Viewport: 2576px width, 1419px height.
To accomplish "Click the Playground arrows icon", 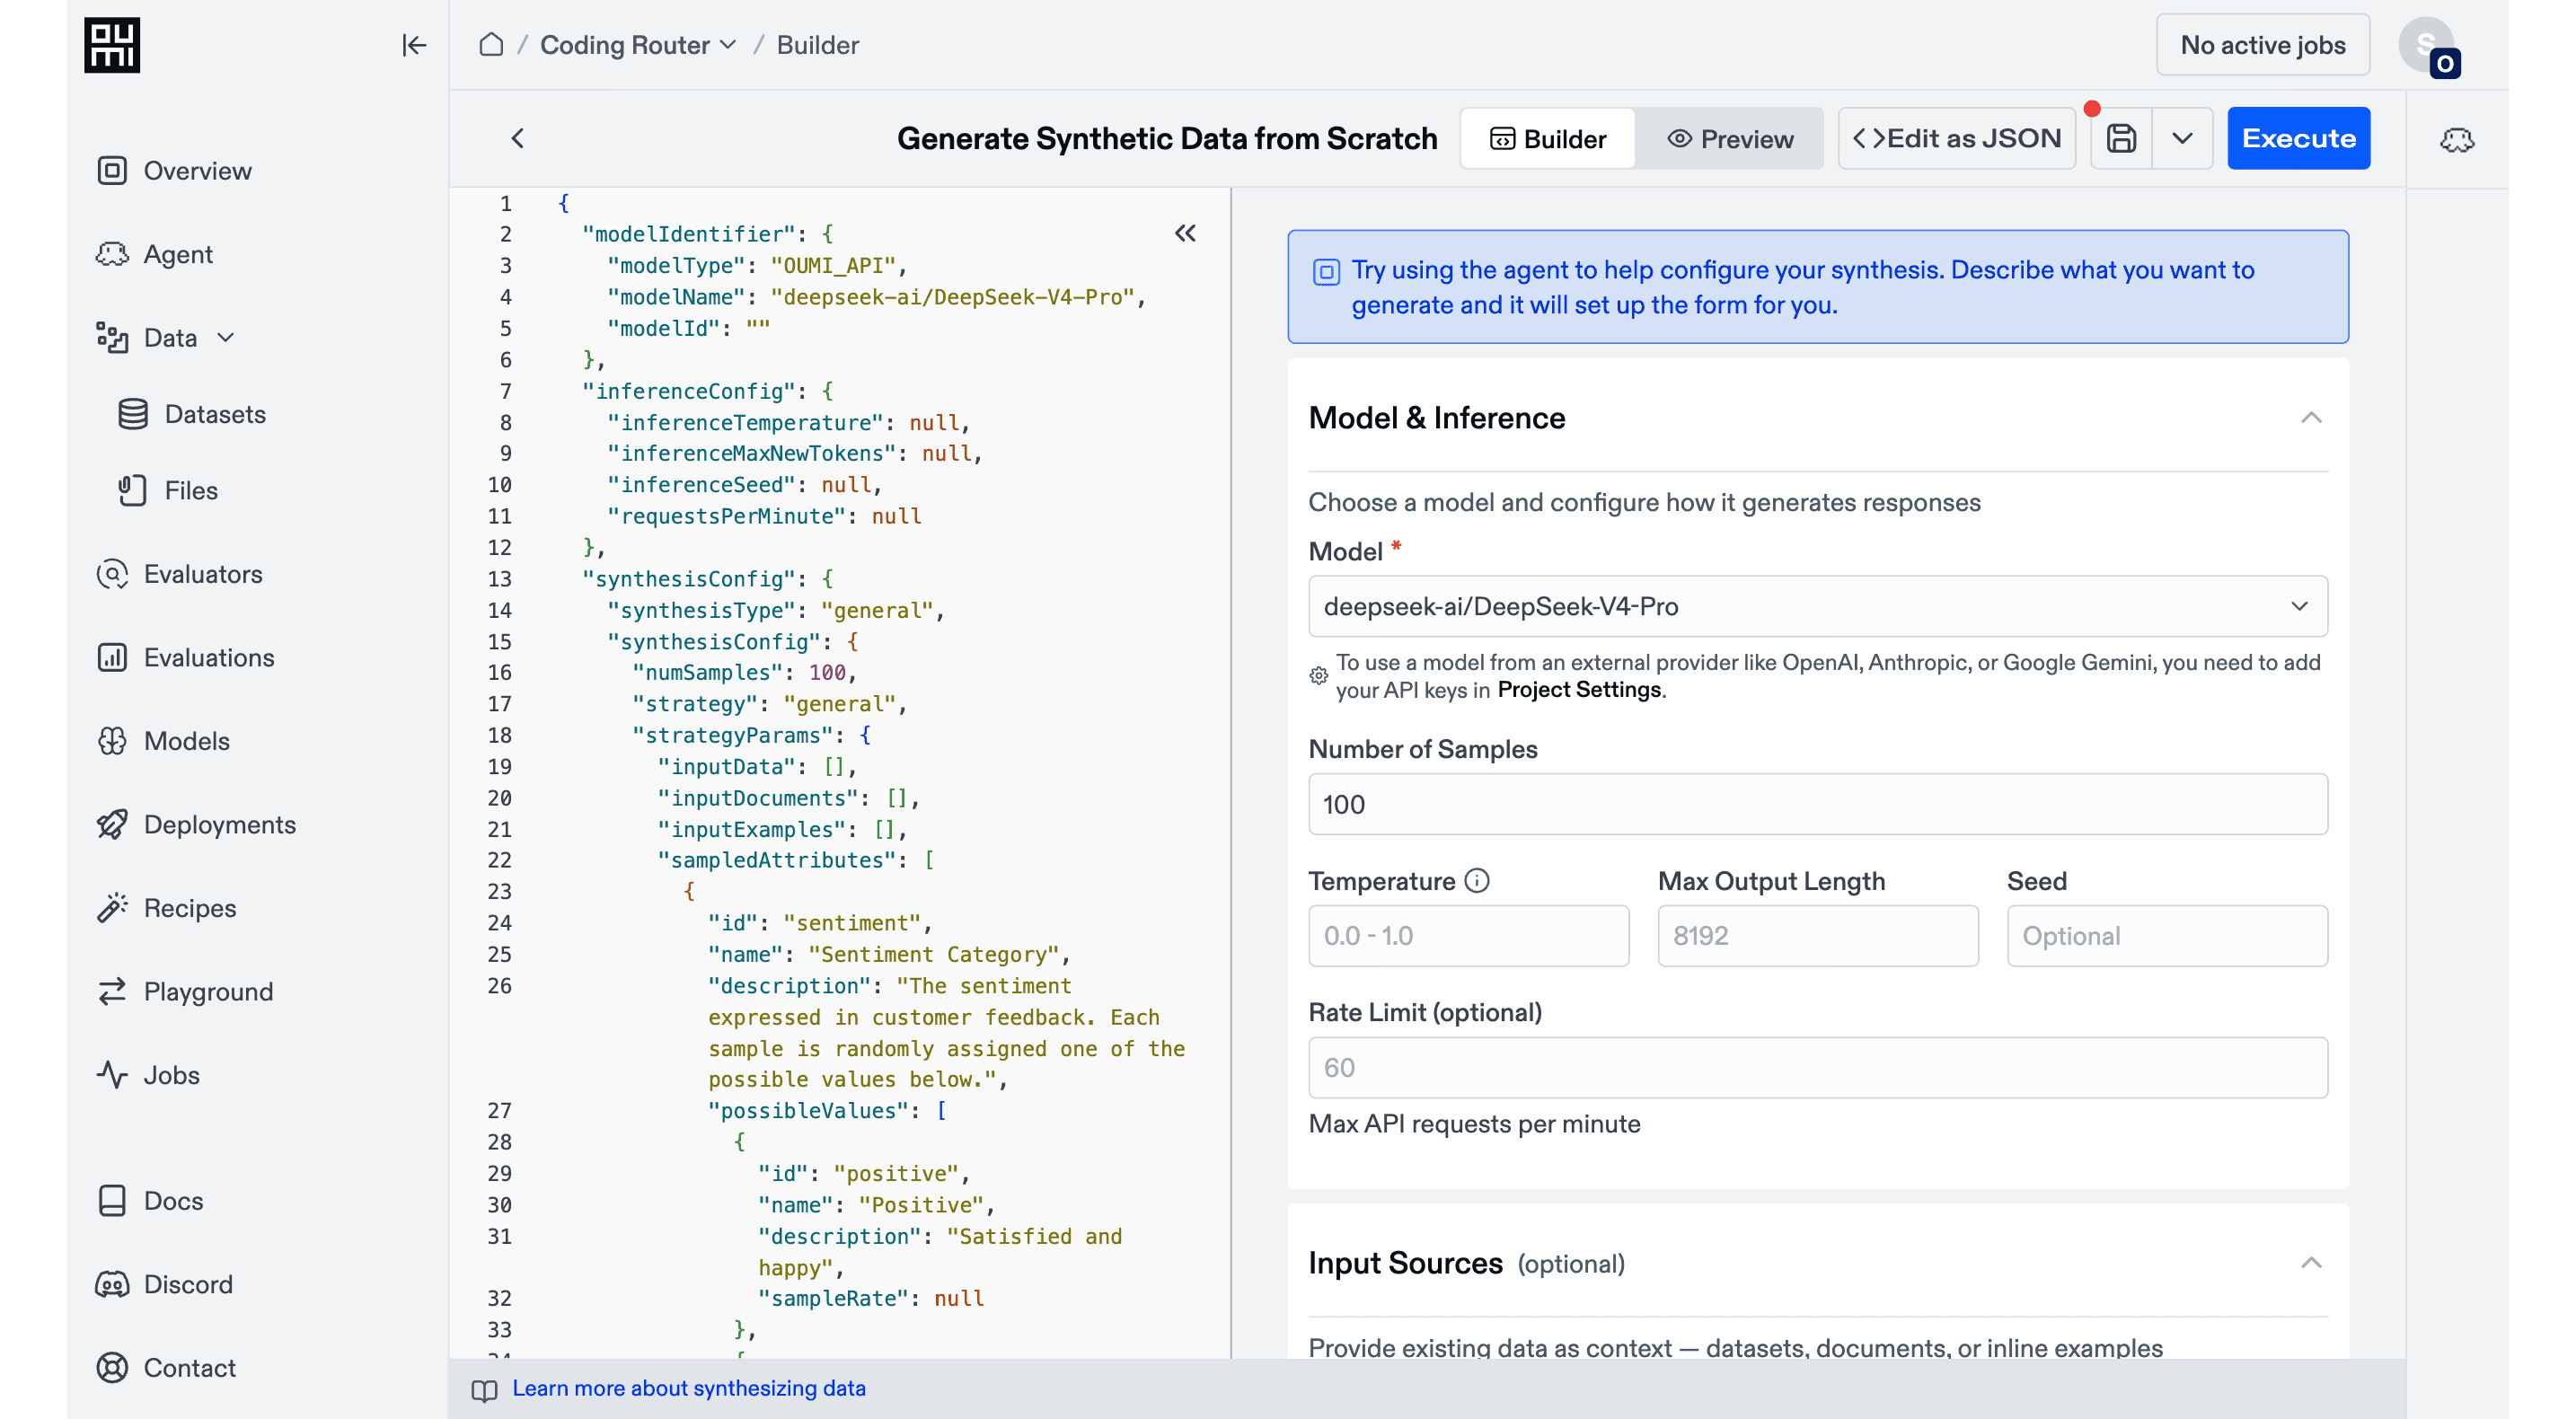I will coord(112,991).
